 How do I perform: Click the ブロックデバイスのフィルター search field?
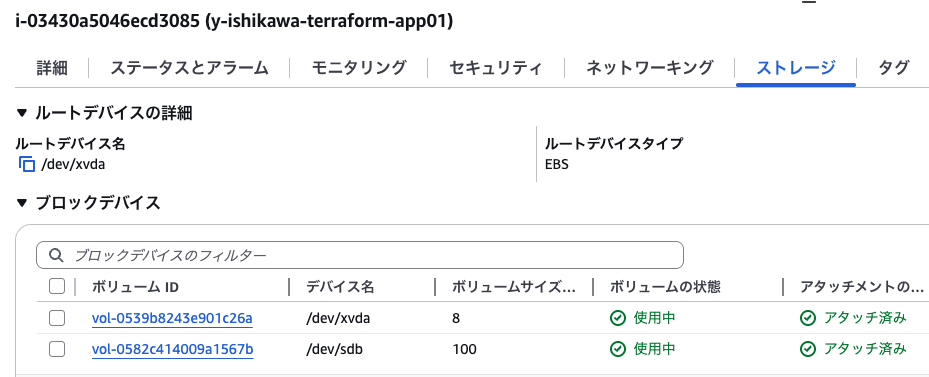point(360,255)
